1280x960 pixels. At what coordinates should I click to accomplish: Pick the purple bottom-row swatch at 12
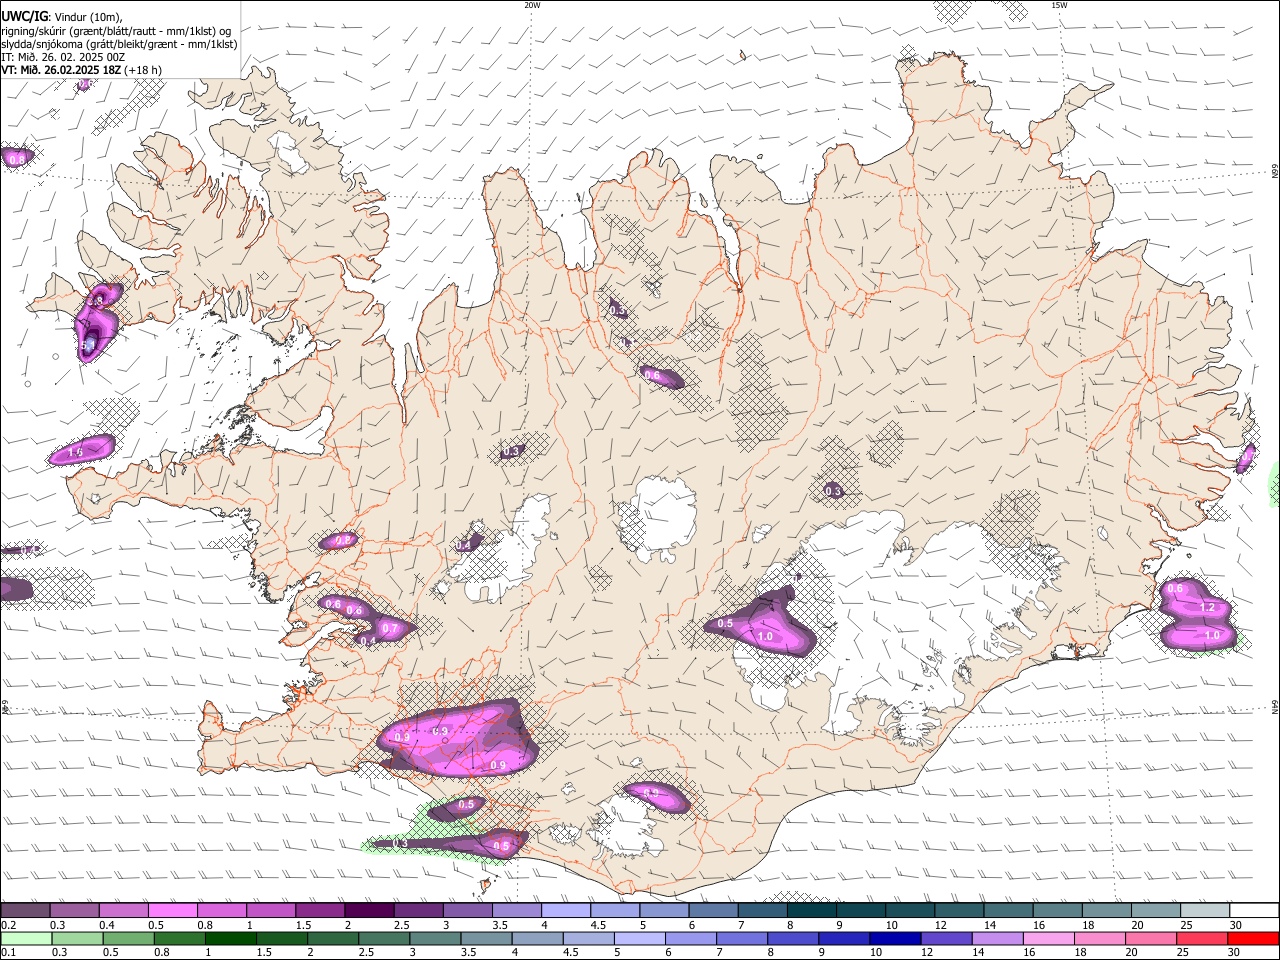[945, 938]
